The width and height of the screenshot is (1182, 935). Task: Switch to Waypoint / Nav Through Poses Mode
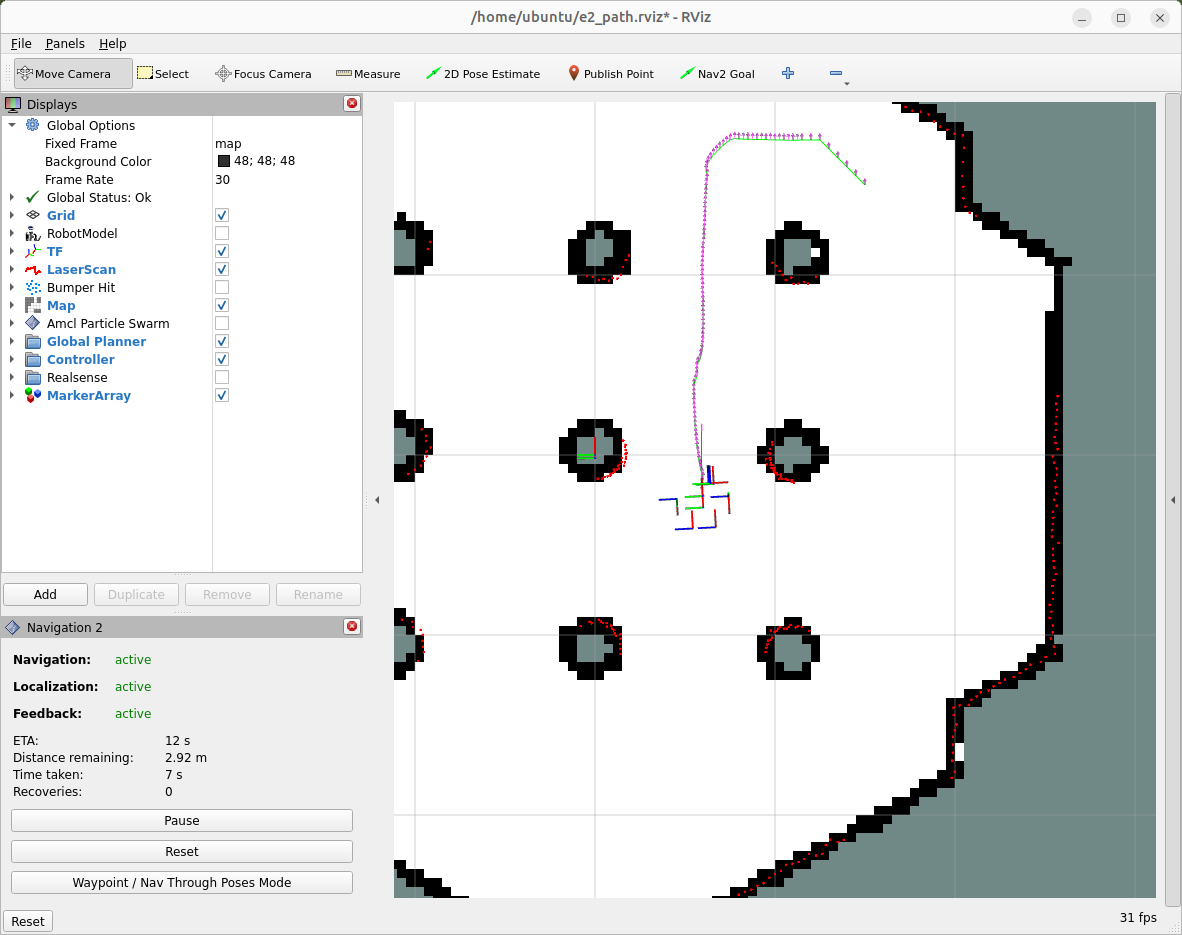182,882
